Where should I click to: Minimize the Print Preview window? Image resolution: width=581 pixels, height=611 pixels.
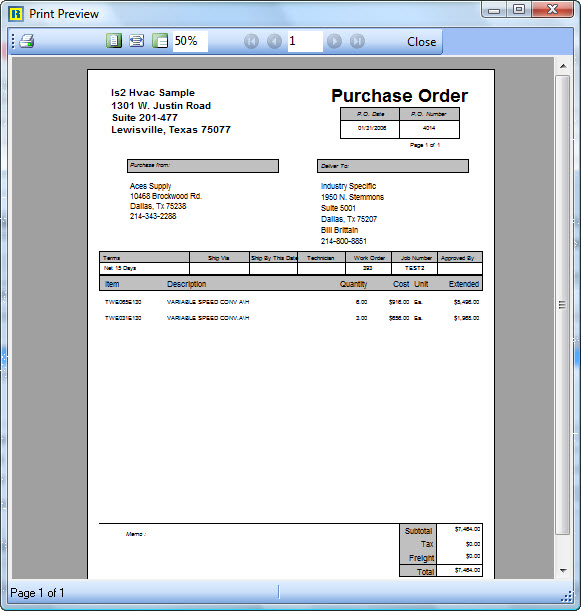click(x=494, y=11)
